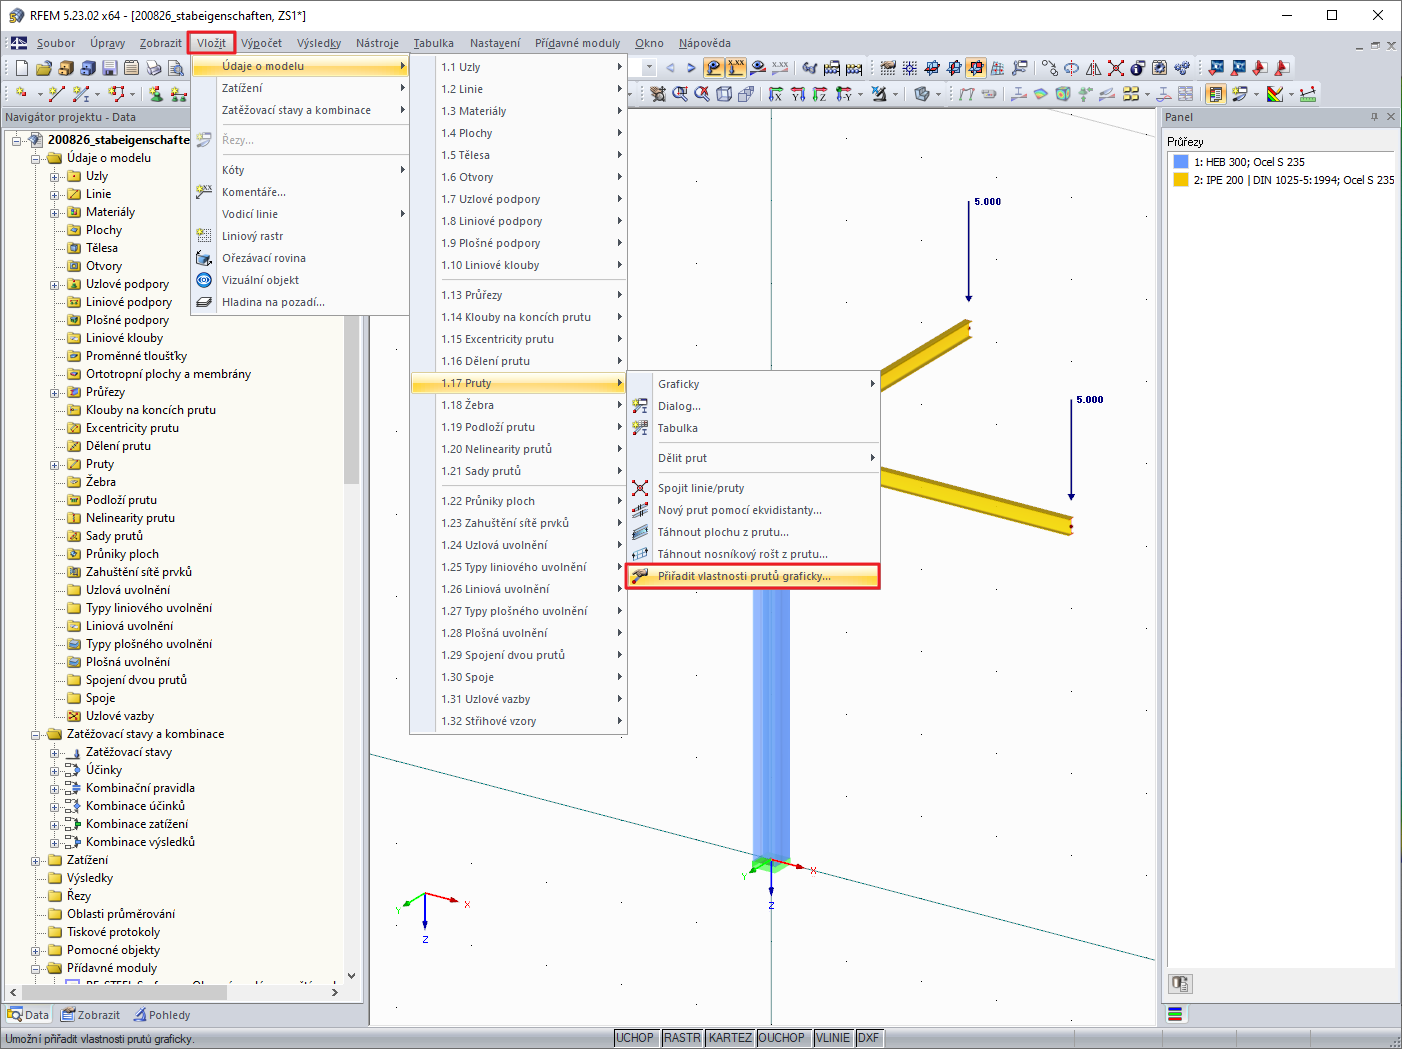Open the Výsledky menu

point(319,43)
